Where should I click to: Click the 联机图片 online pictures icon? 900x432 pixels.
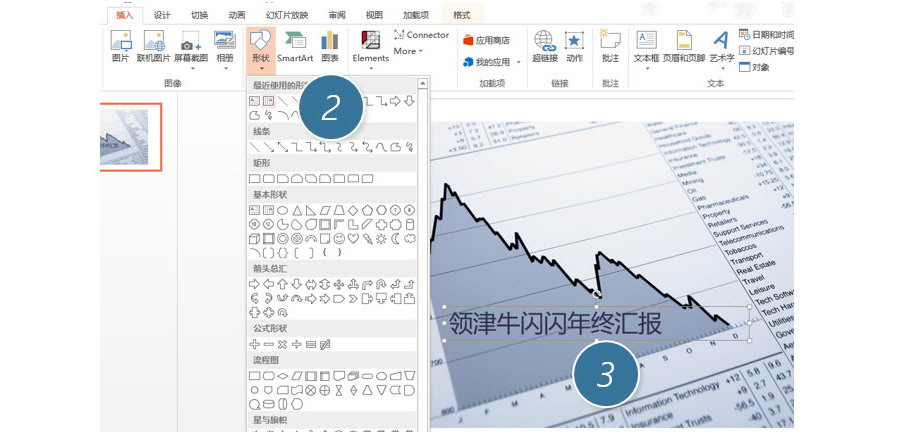pos(153,41)
